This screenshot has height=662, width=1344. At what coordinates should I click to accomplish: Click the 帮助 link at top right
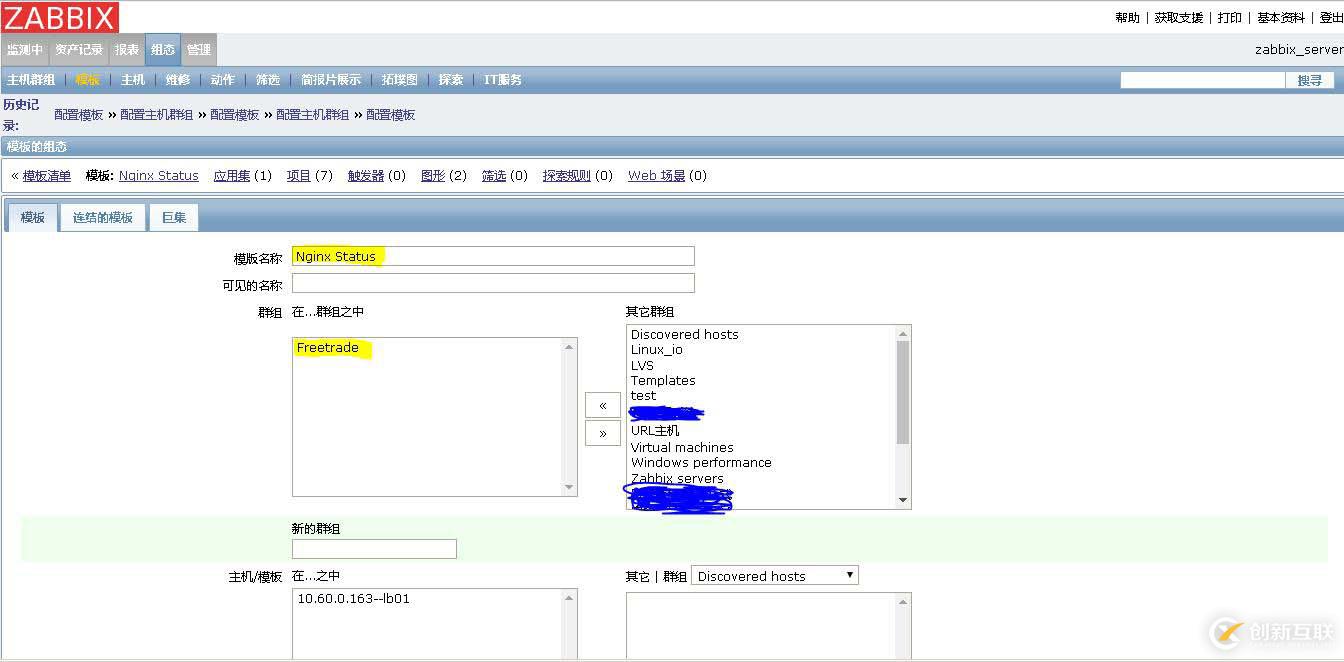pos(1127,17)
